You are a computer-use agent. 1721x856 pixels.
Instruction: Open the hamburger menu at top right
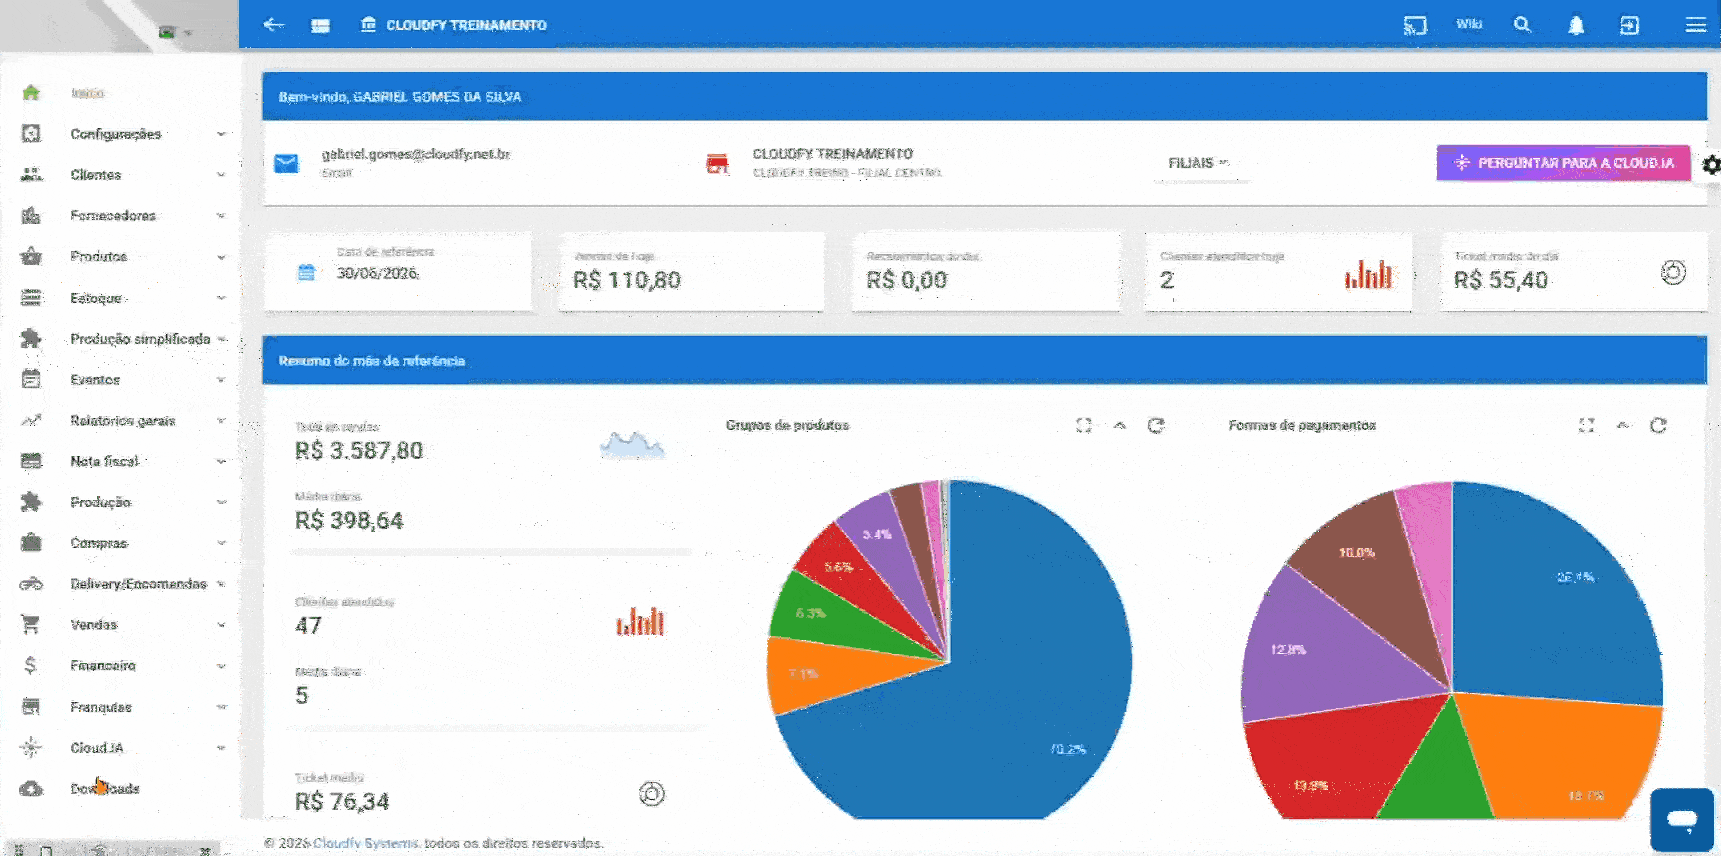1696,25
